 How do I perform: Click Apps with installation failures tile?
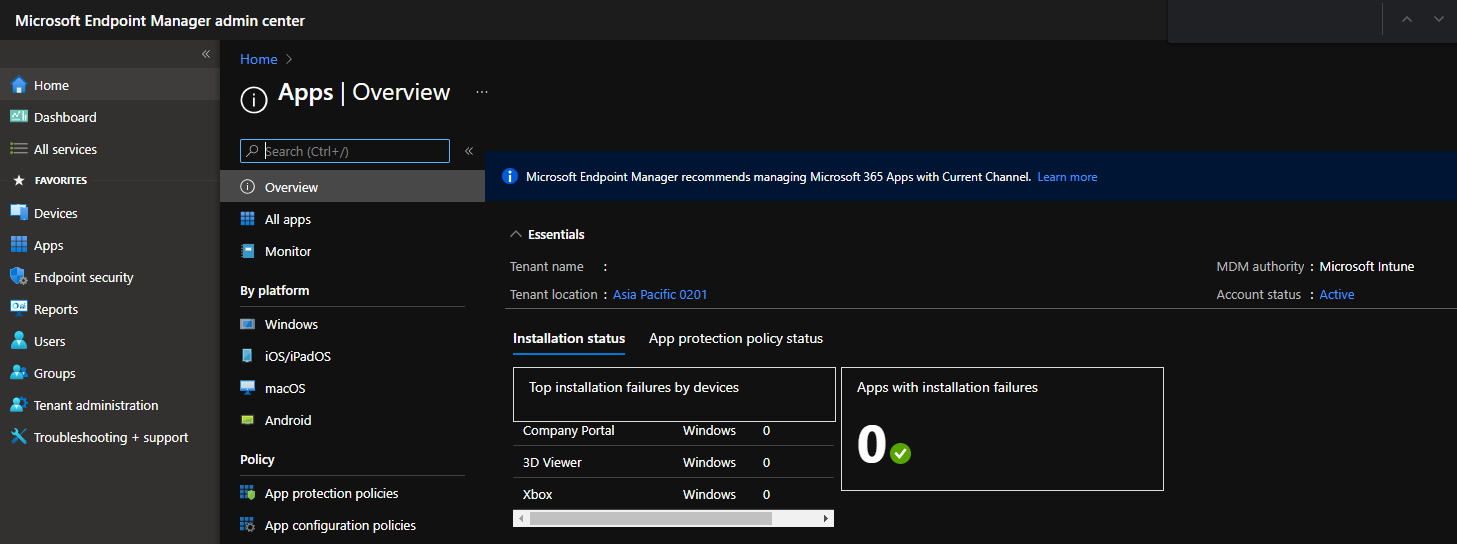pos(1002,429)
